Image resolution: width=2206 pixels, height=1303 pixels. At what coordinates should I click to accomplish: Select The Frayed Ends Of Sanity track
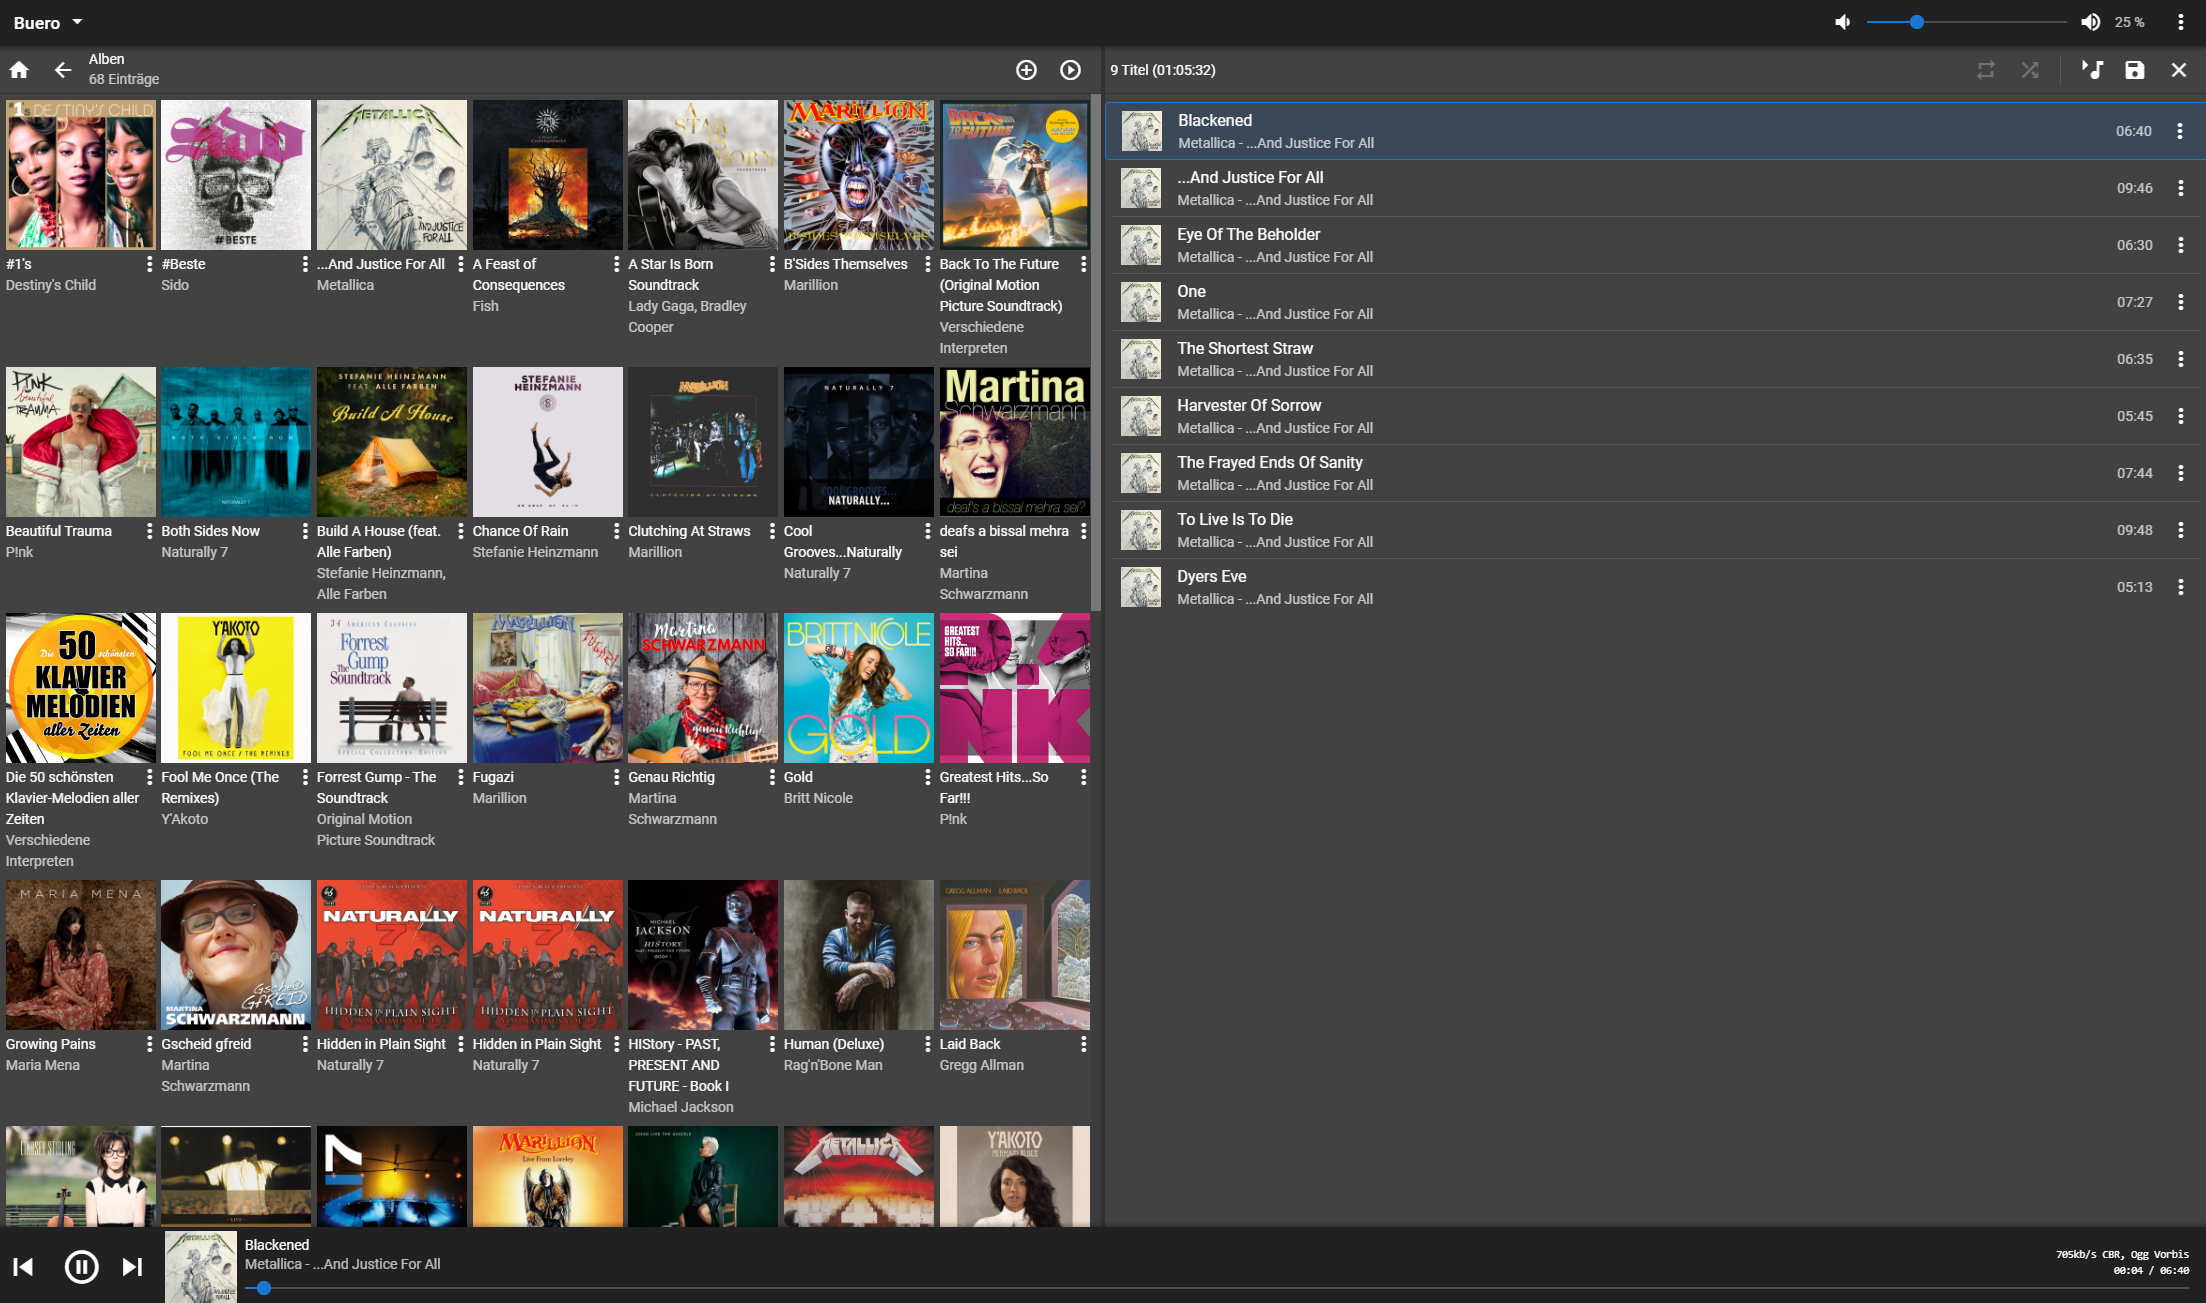pos(1655,473)
